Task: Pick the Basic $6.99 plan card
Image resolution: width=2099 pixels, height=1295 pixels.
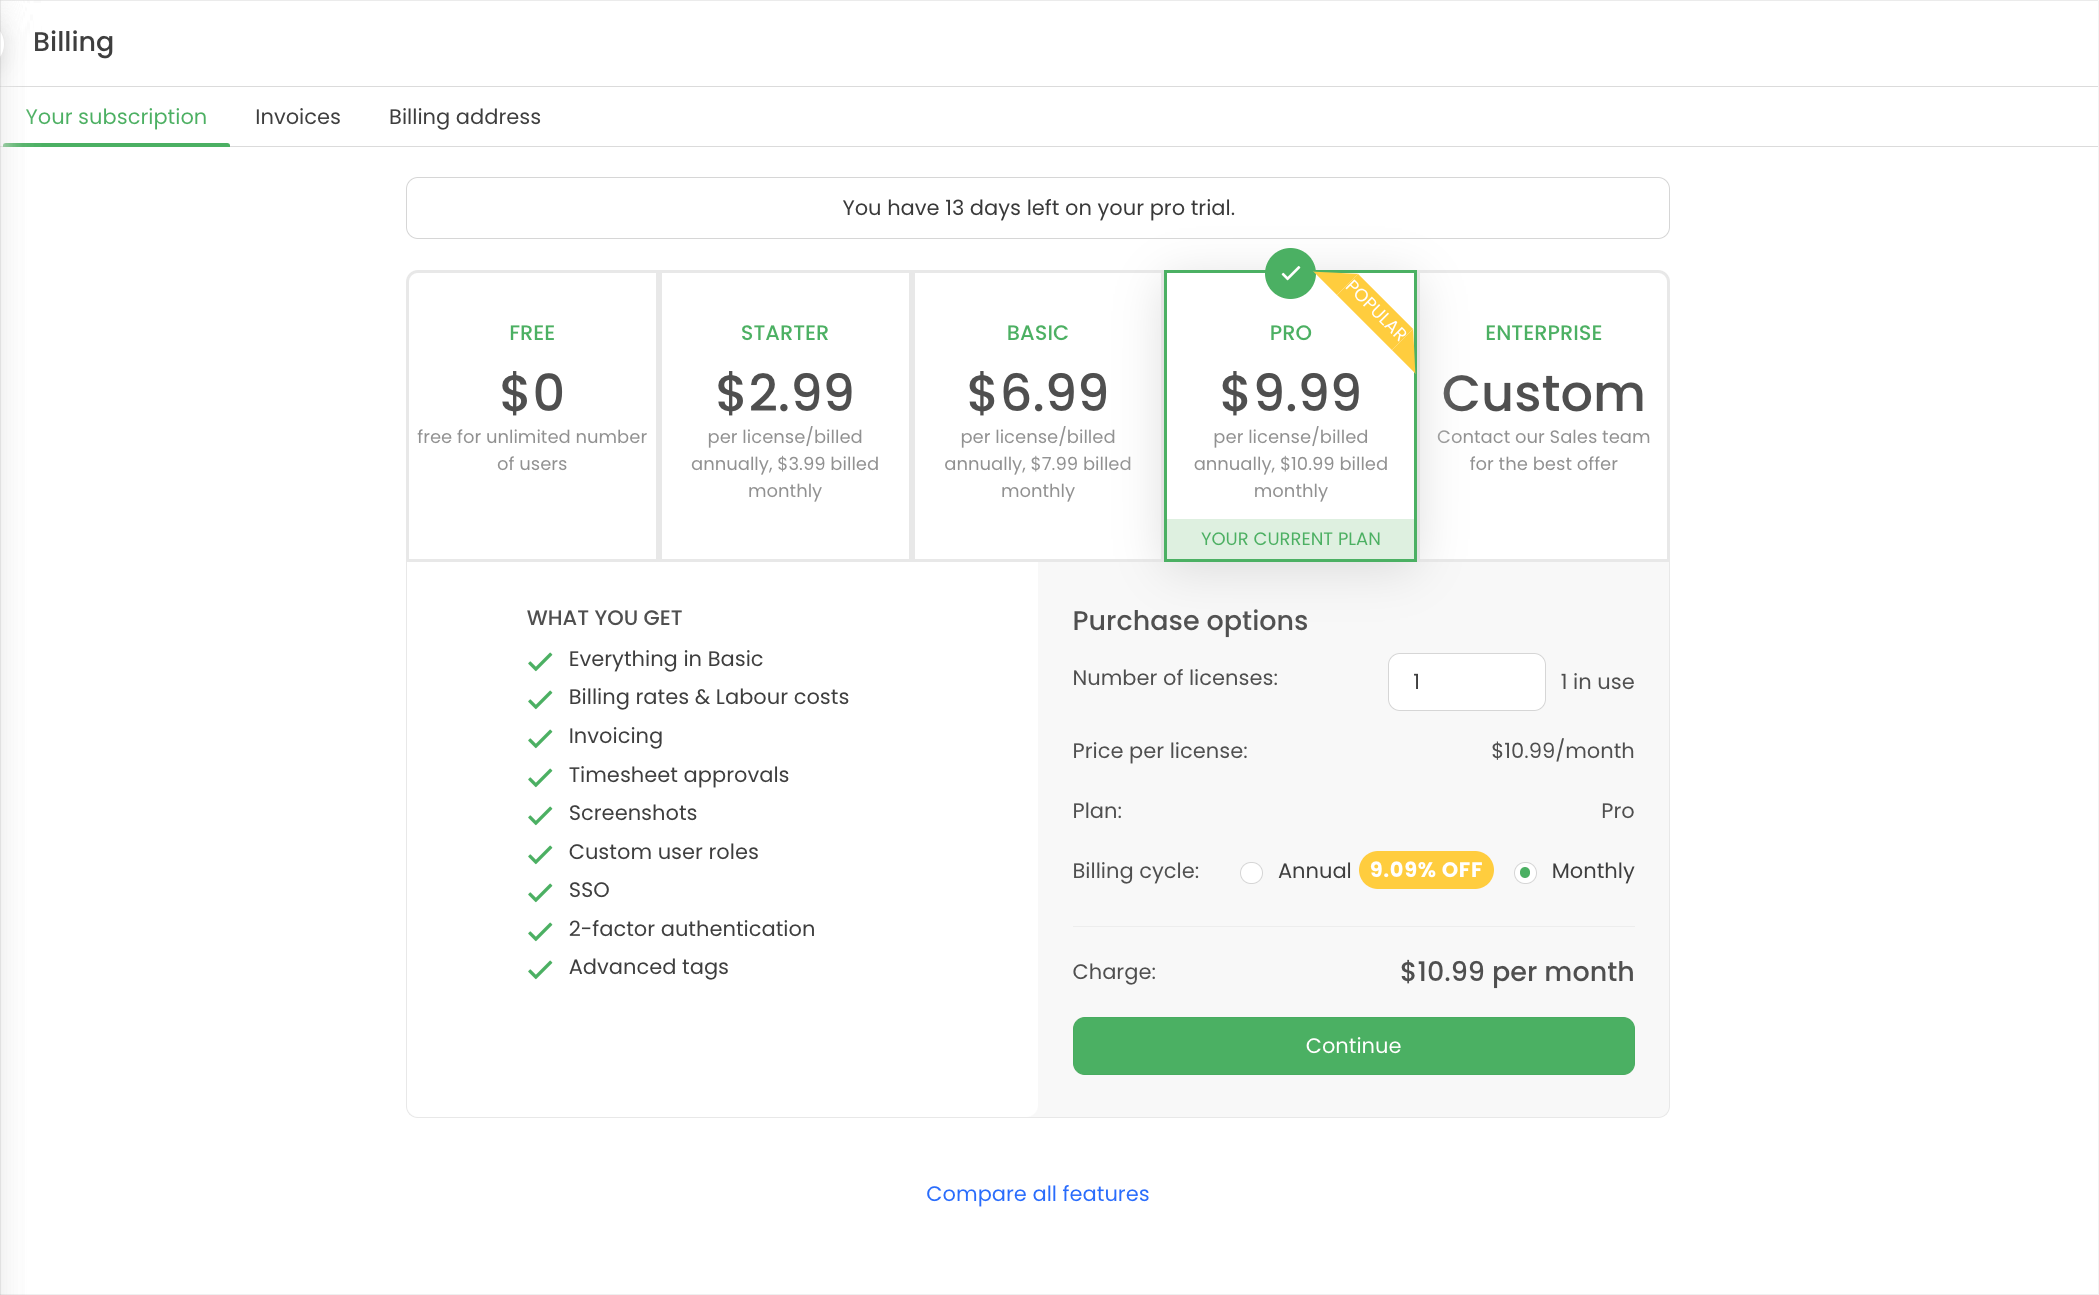Action: click(x=1037, y=415)
